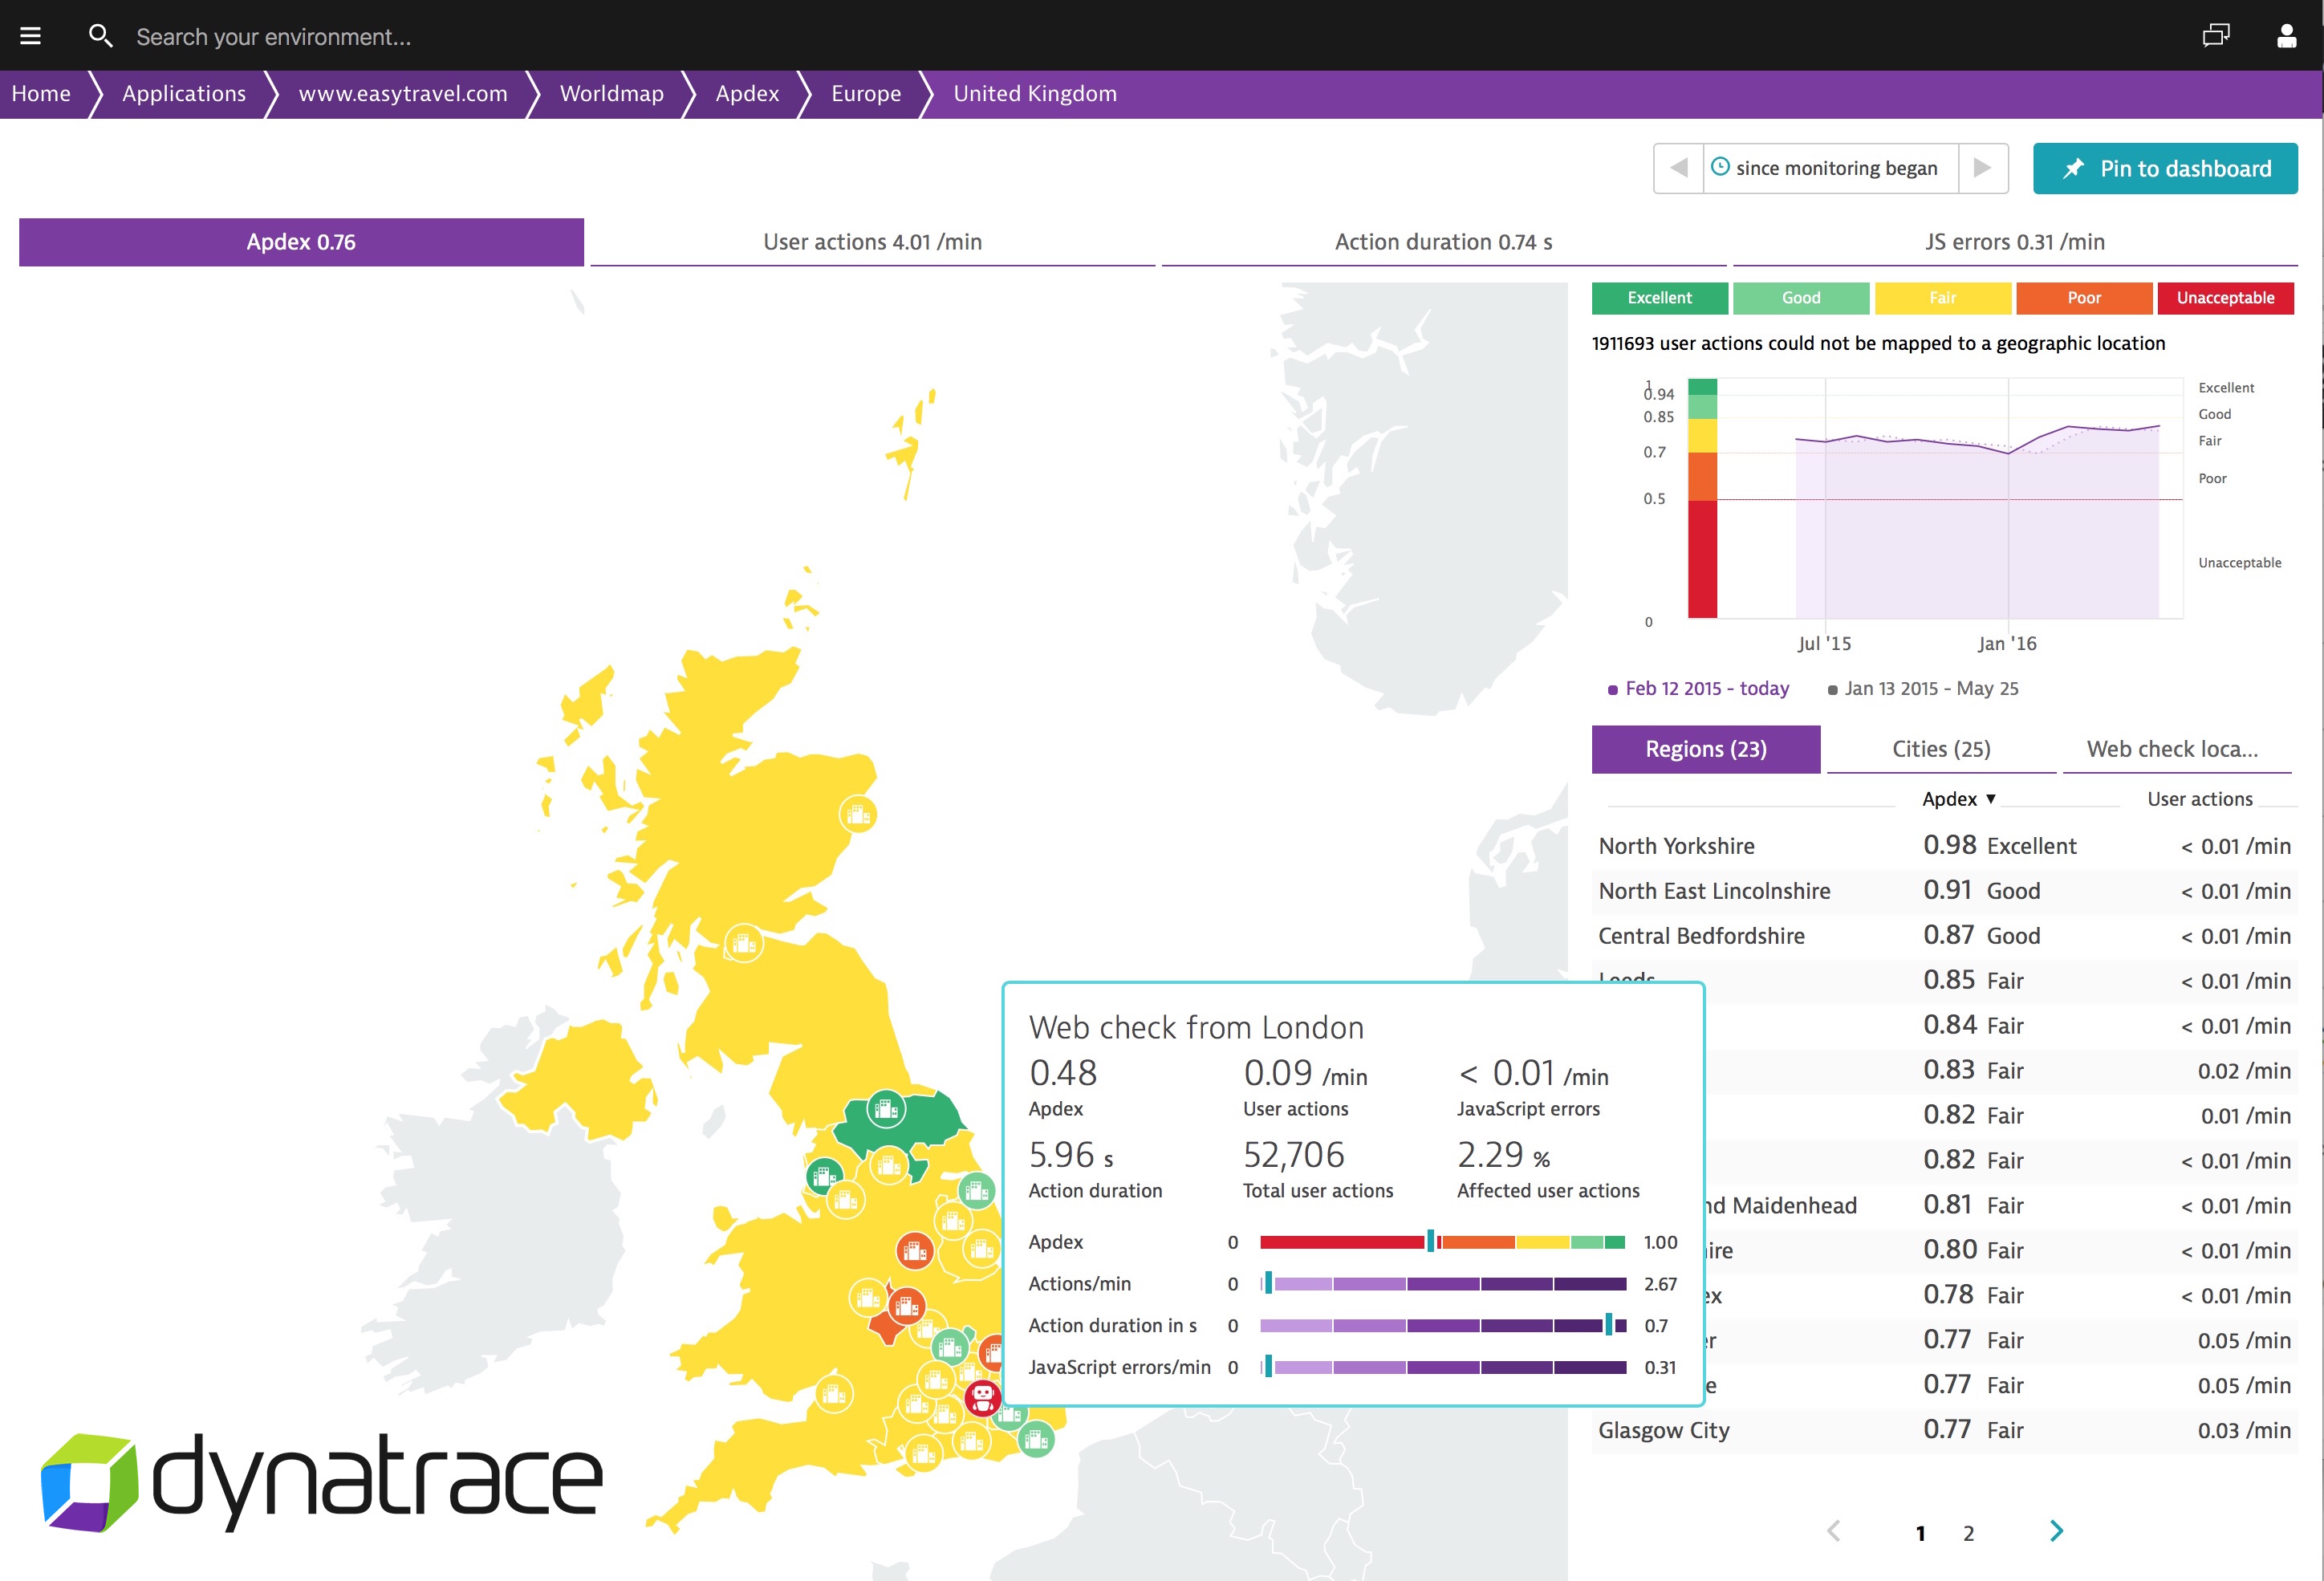Switch to JS errors 0.31 /min tab
Image resolution: width=2324 pixels, height=1581 pixels.
[2015, 242]
